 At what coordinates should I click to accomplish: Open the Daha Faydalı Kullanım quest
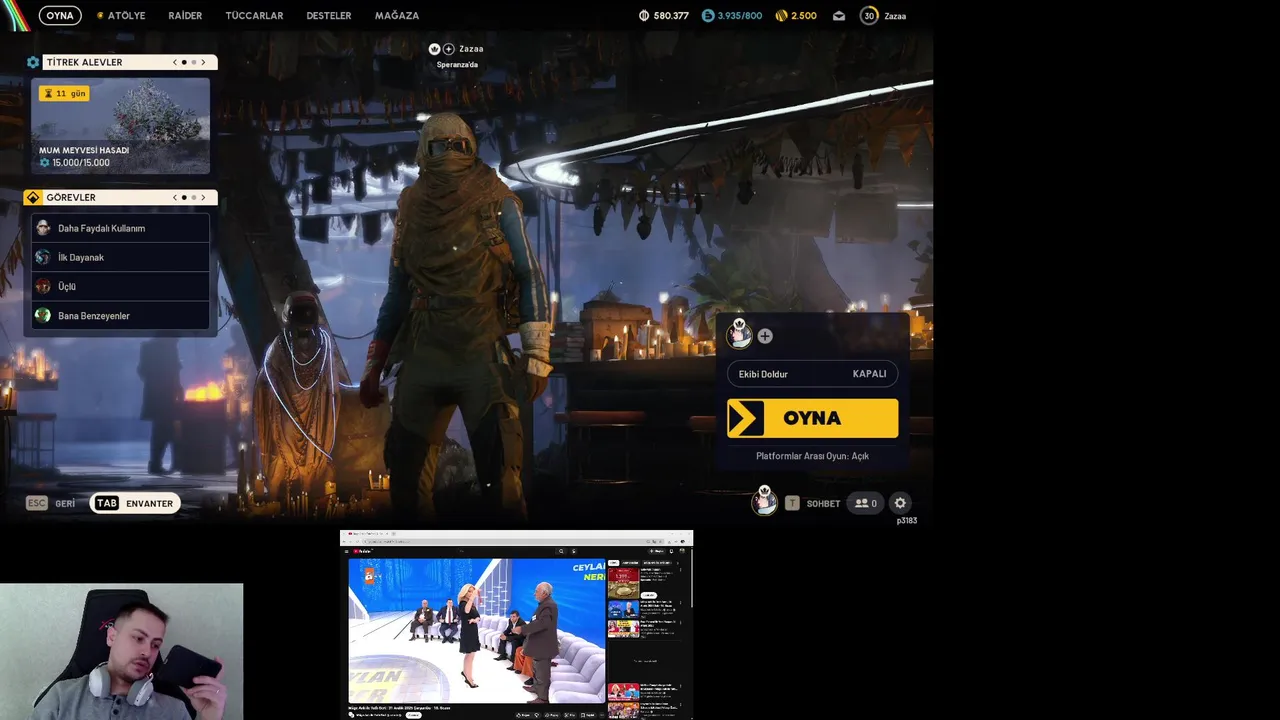(x=120, y=228)
